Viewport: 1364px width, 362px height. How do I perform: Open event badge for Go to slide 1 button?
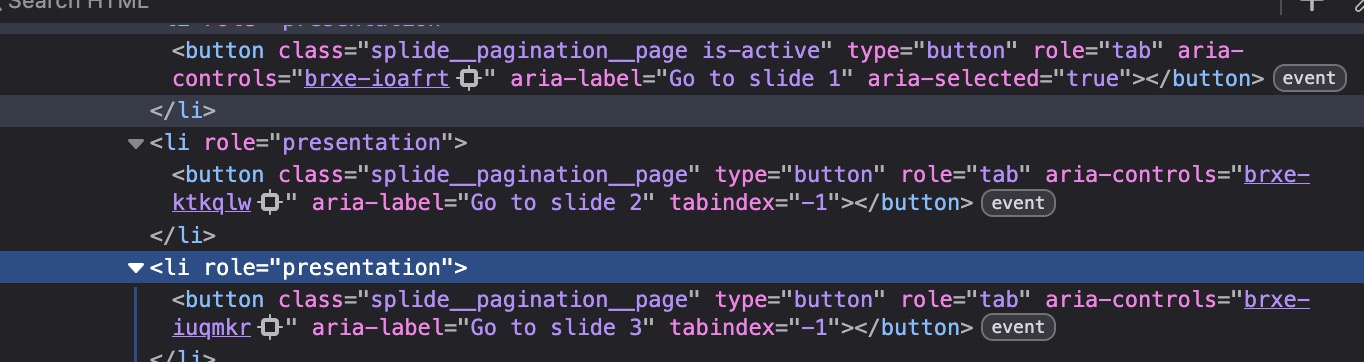point(1309,79)
